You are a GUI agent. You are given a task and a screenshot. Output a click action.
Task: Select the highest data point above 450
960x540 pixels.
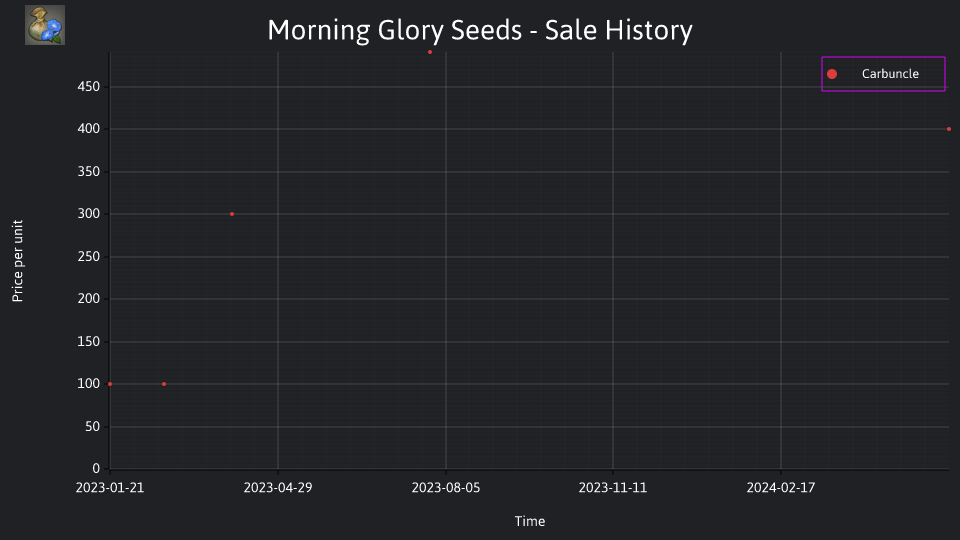coord(430,52)
